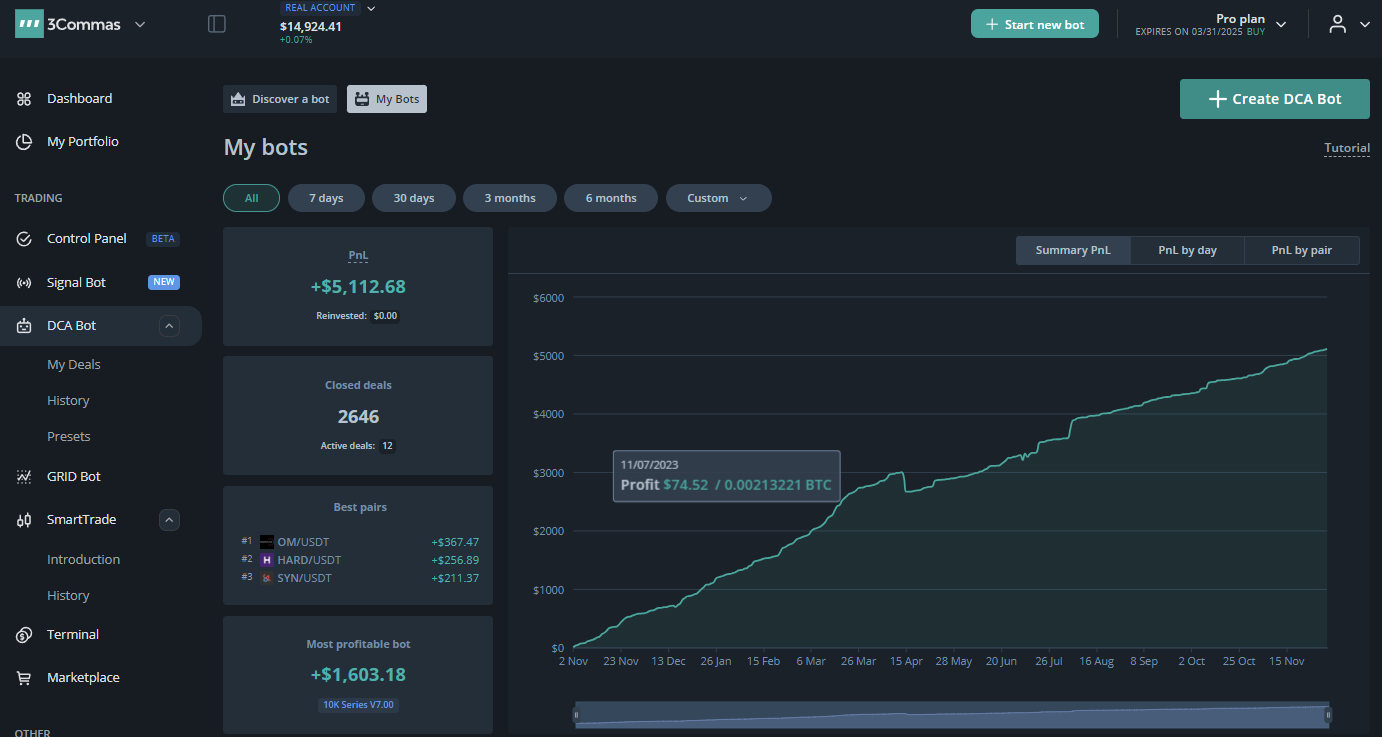Click the My Bots robot icon

[x=362, y=99]
